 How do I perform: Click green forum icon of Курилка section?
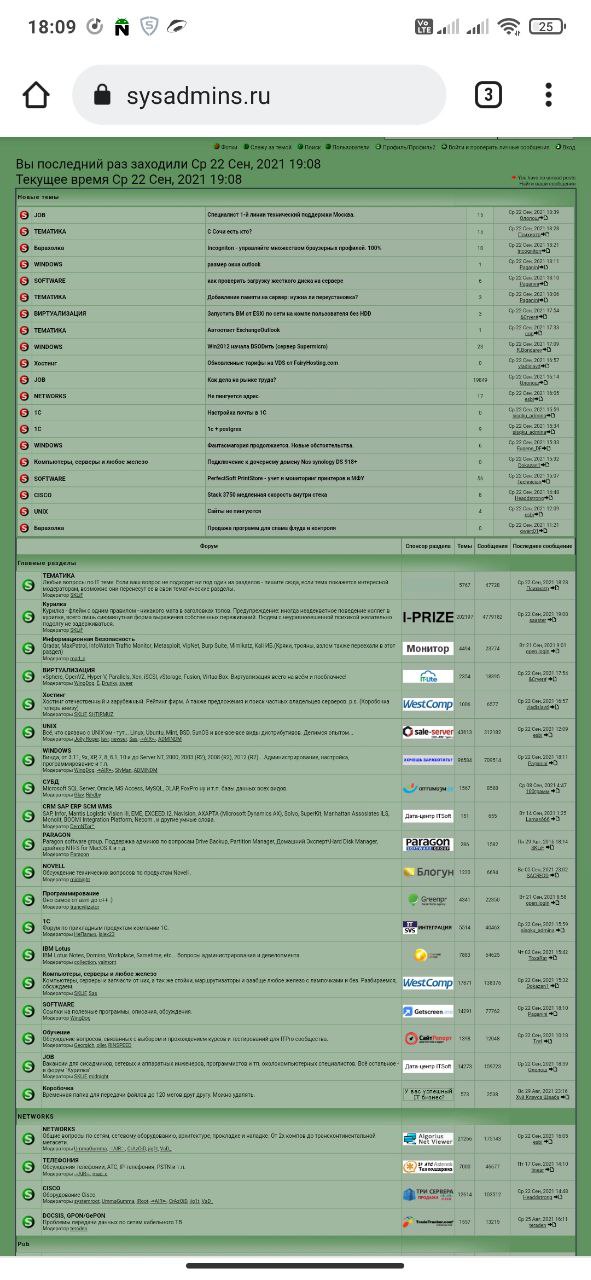29,616
